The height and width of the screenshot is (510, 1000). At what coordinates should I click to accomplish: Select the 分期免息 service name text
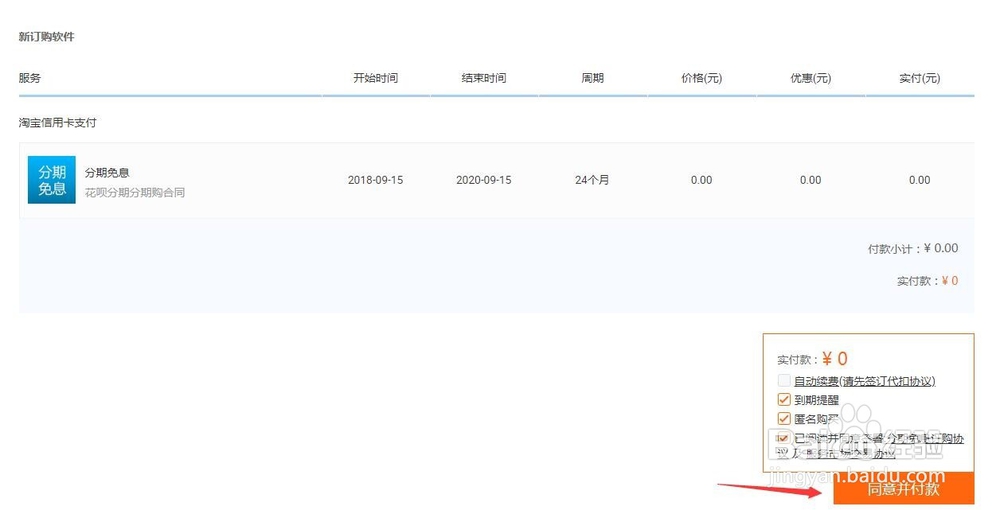pyautogui.click(x=107, y=173)
